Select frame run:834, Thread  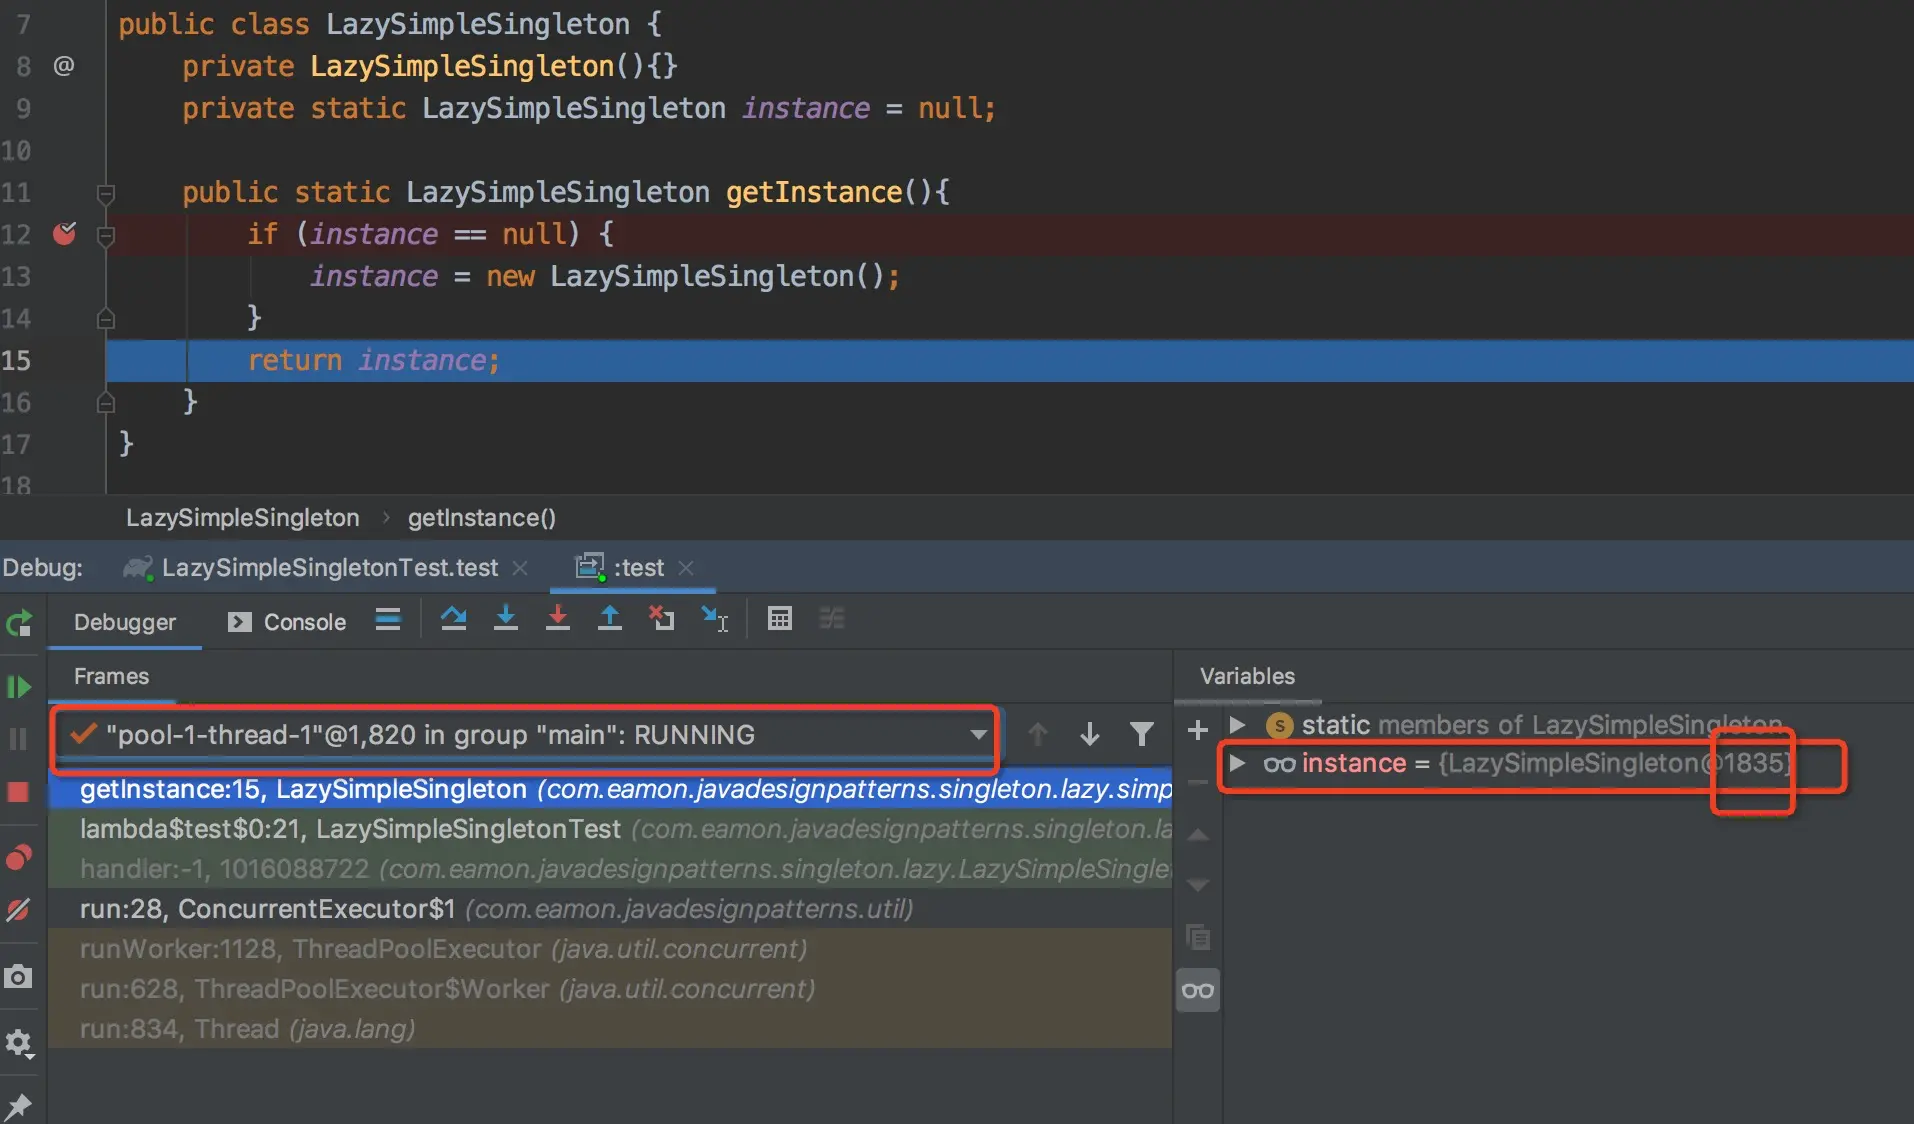pyautogui.click(x=610, y=1029)
